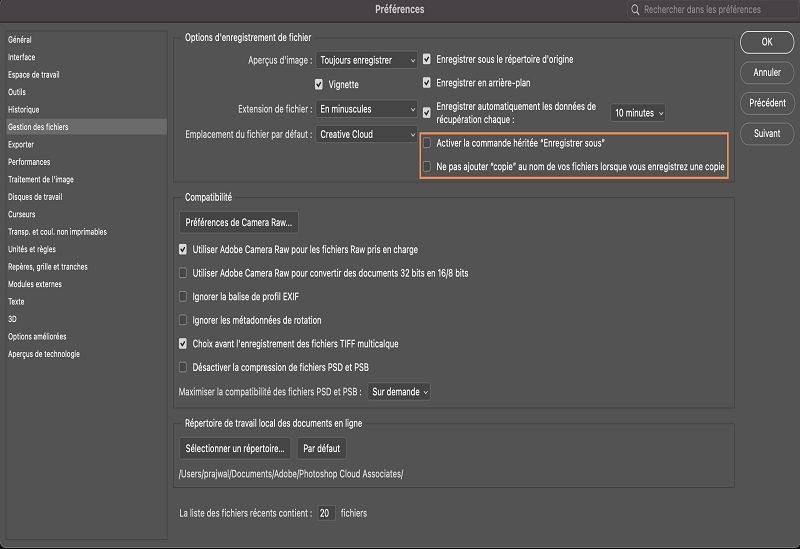The width and height of the screenshot is (800, 549).
Task: Enable Ignorer les métadonnées de rotation
Action: 183,320
